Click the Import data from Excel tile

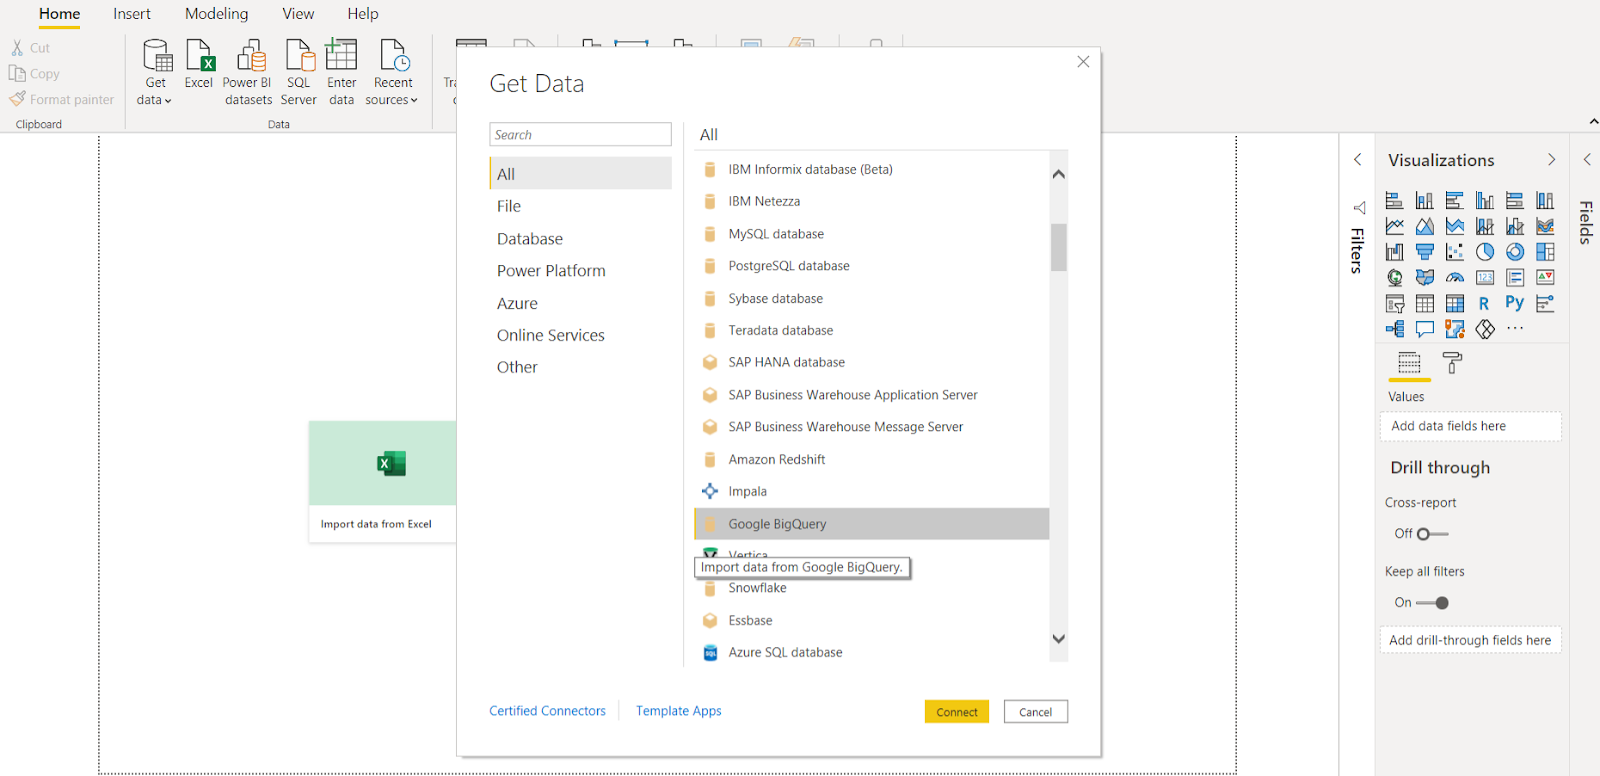(382, 482)
